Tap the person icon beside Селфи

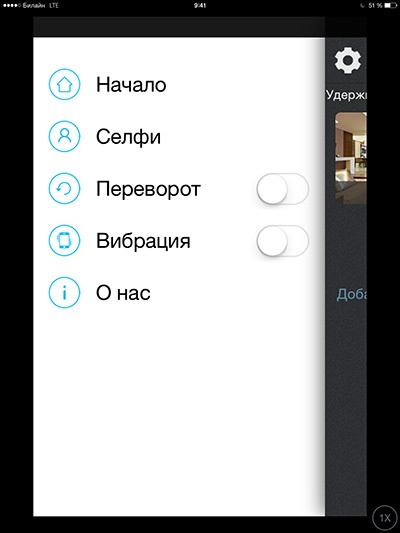(x=64, y=136)
